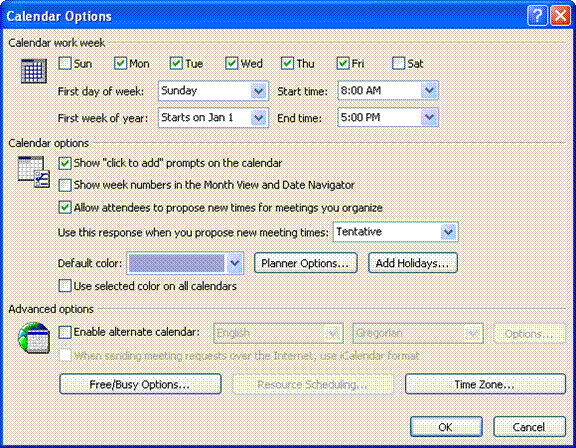The image size is (576, 448).
Task: Enable the Sun work day checkbox
Action: click(65, 63)
